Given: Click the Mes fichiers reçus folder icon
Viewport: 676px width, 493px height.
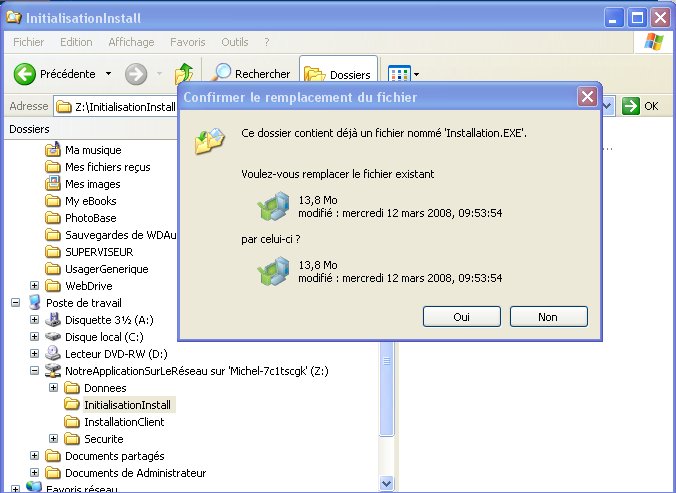Looking at the screenshot, I should pyautogui.click(x=53, y=167).
